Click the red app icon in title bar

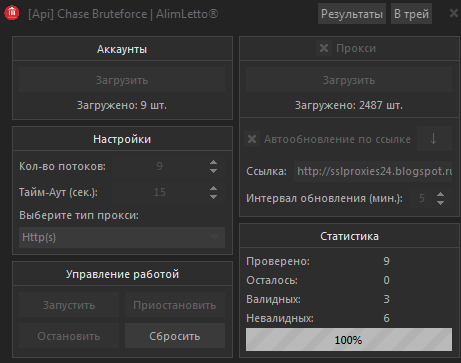pos(12,13)
